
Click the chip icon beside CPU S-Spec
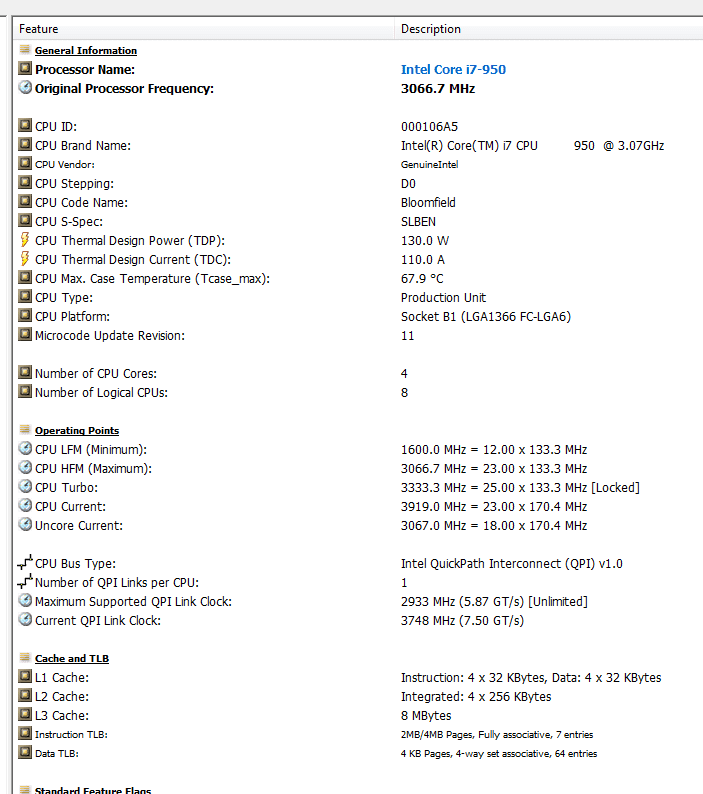(x=25, y=220)
